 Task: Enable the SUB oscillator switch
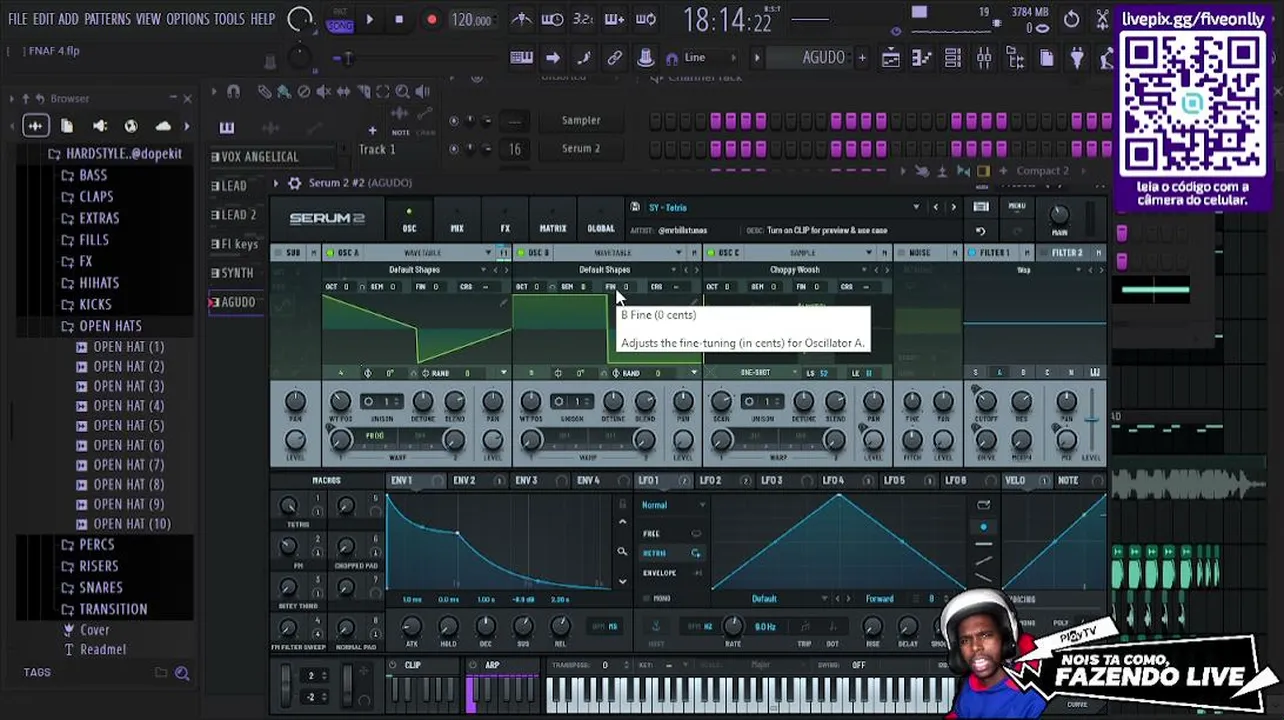coord(279,253)
